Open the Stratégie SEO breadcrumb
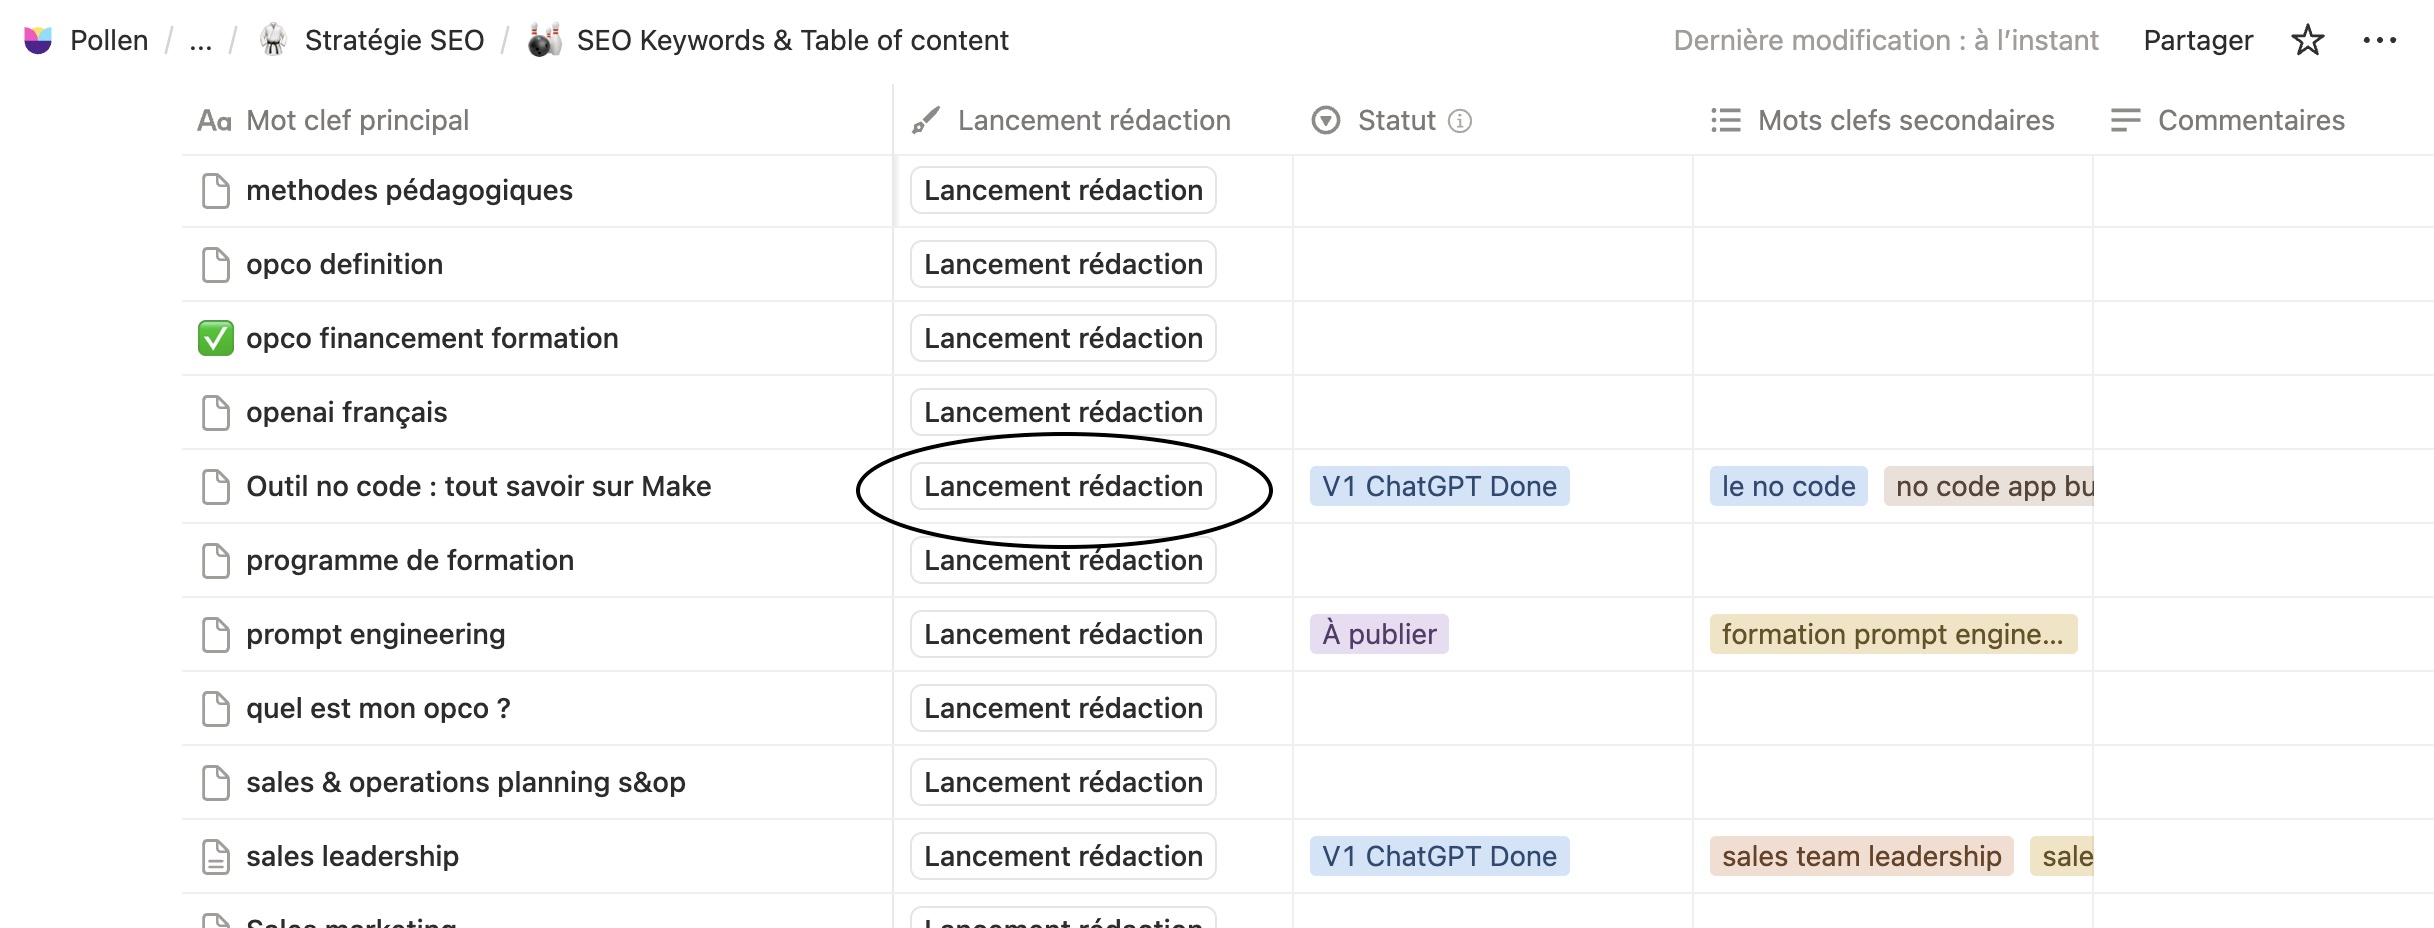This screenshot has height=928, width=2434. point(394,40)
